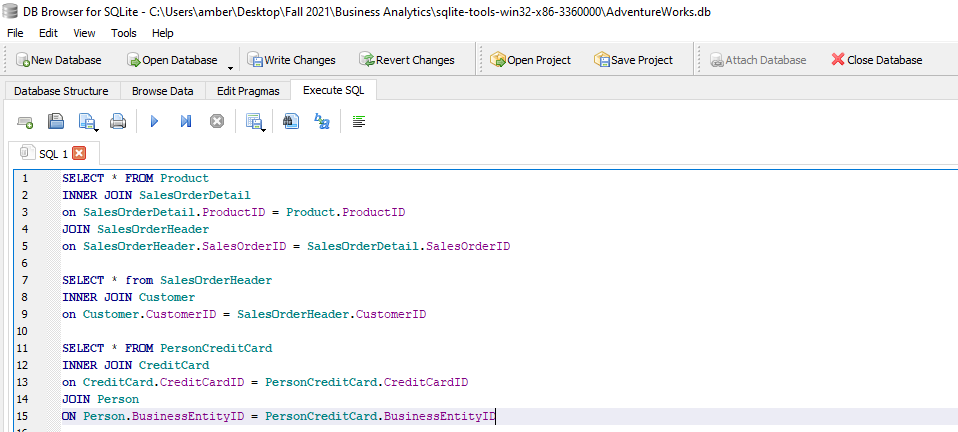
Task: Click Open Project button
Action: tap(530, 60)
